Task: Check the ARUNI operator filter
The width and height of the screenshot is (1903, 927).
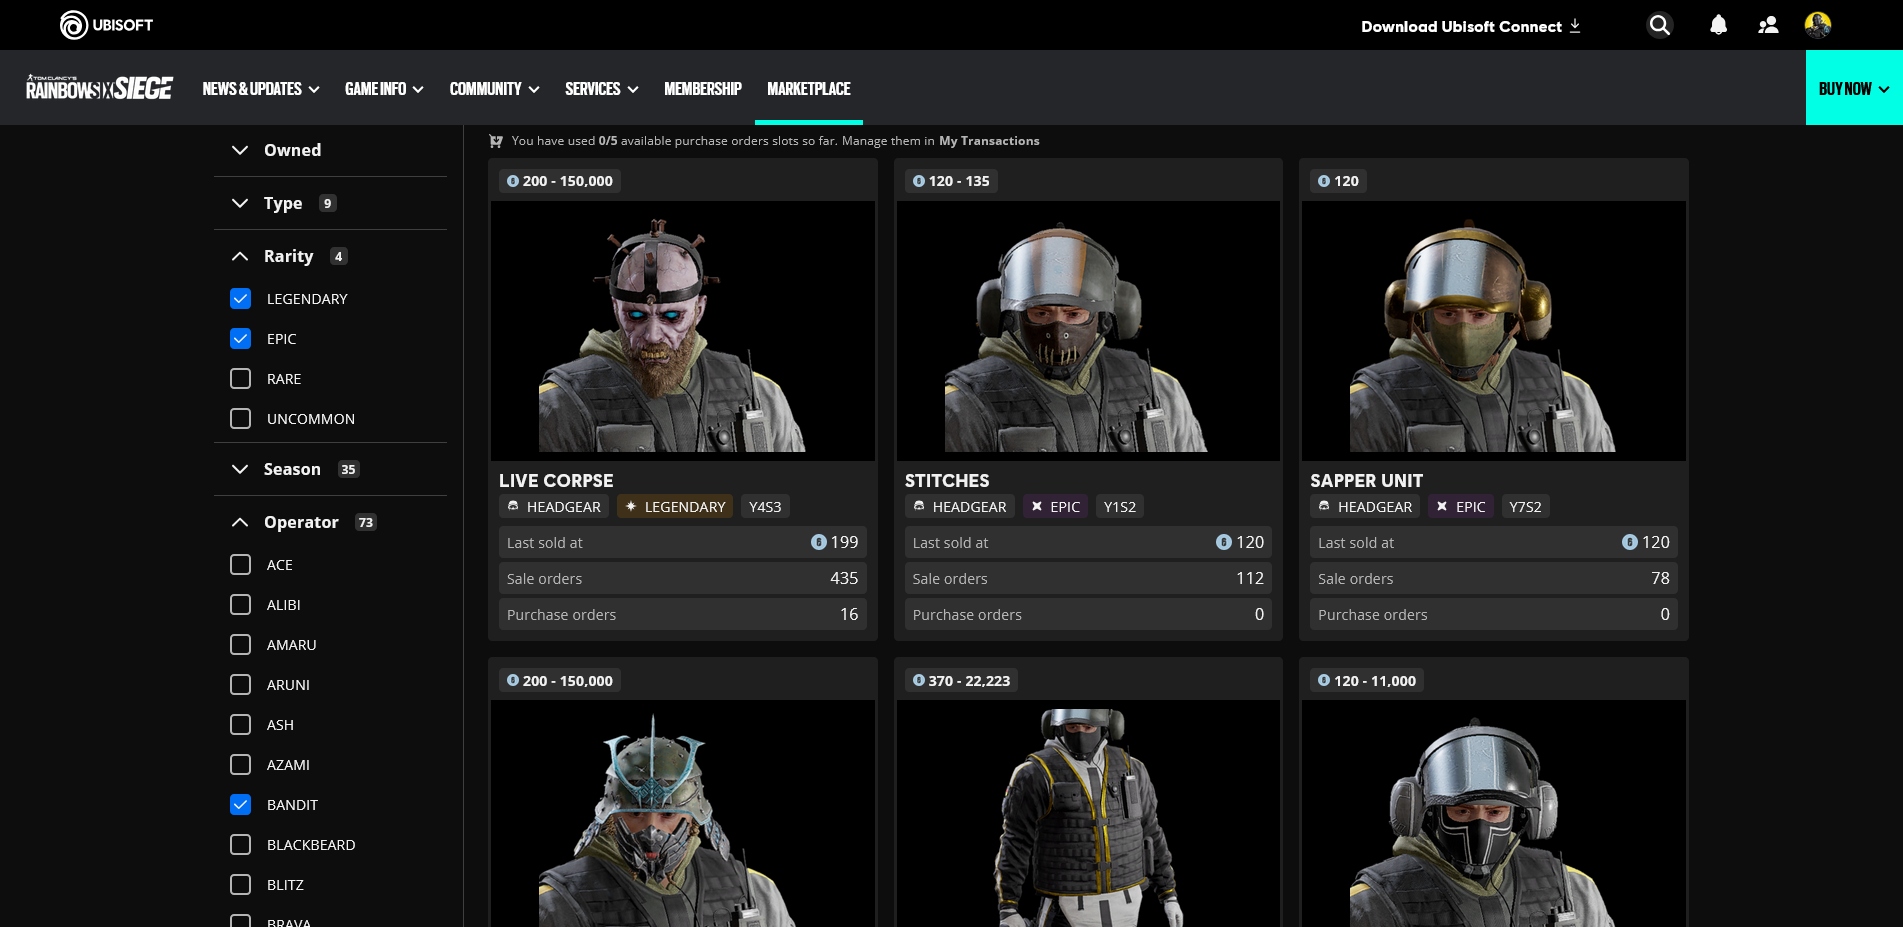Action: point(241,685)
